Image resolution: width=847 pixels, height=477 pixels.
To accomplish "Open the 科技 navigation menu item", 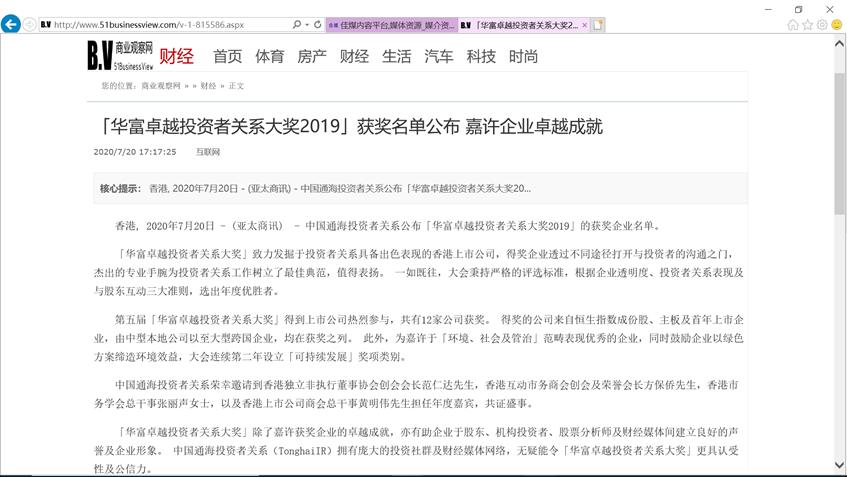I will (481, 56).
